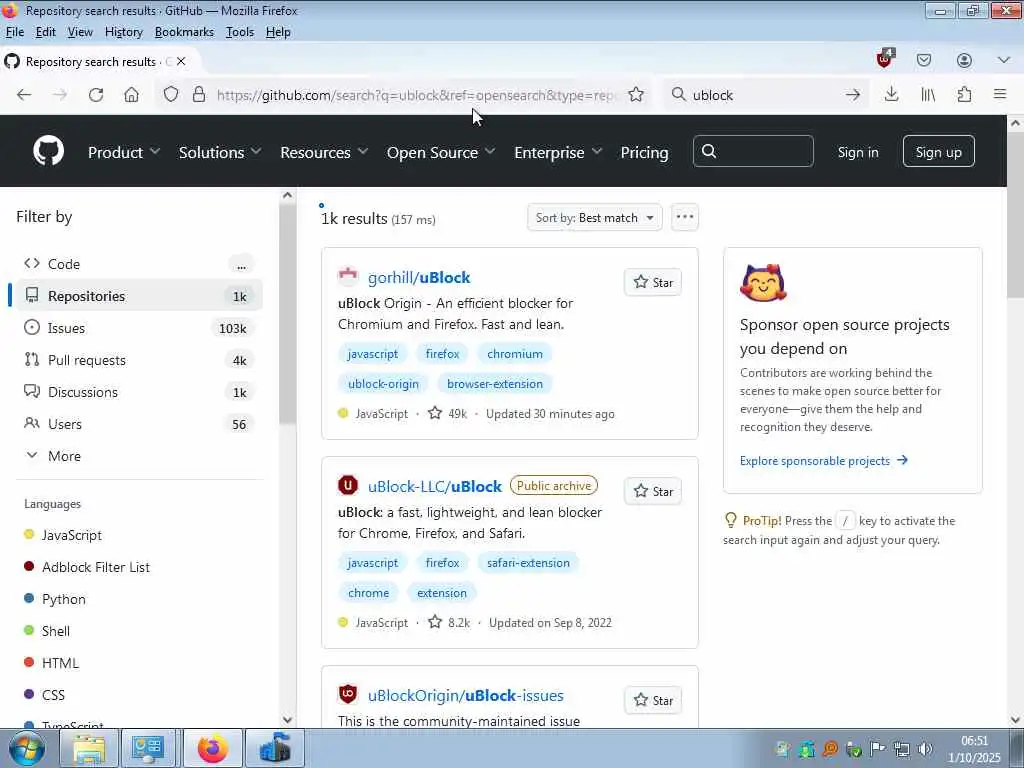Click uBlockOrigin shield avatar icon
The height and width of the screenshot is (768, 1024).
[348, 694]
